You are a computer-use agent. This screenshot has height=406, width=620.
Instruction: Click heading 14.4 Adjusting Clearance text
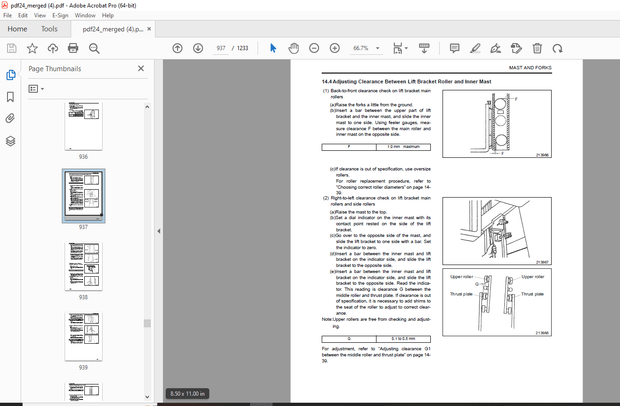406,82
